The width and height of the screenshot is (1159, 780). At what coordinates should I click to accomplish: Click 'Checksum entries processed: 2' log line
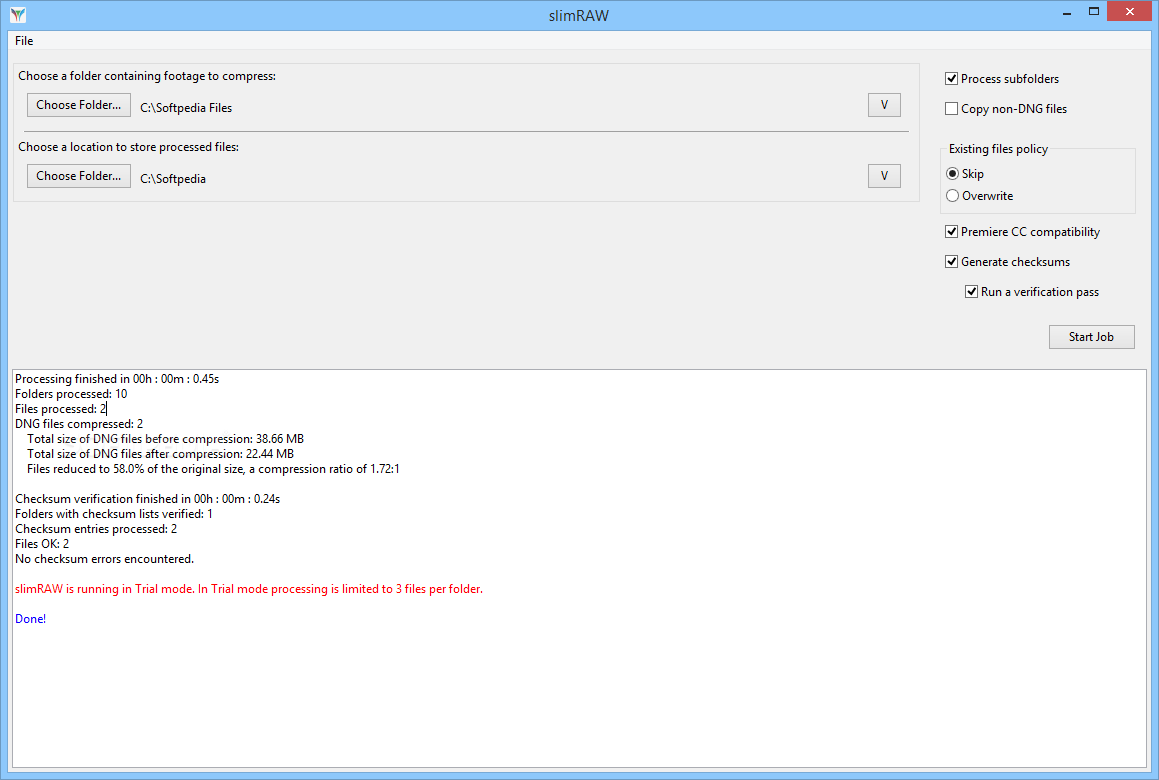point(96,529)
